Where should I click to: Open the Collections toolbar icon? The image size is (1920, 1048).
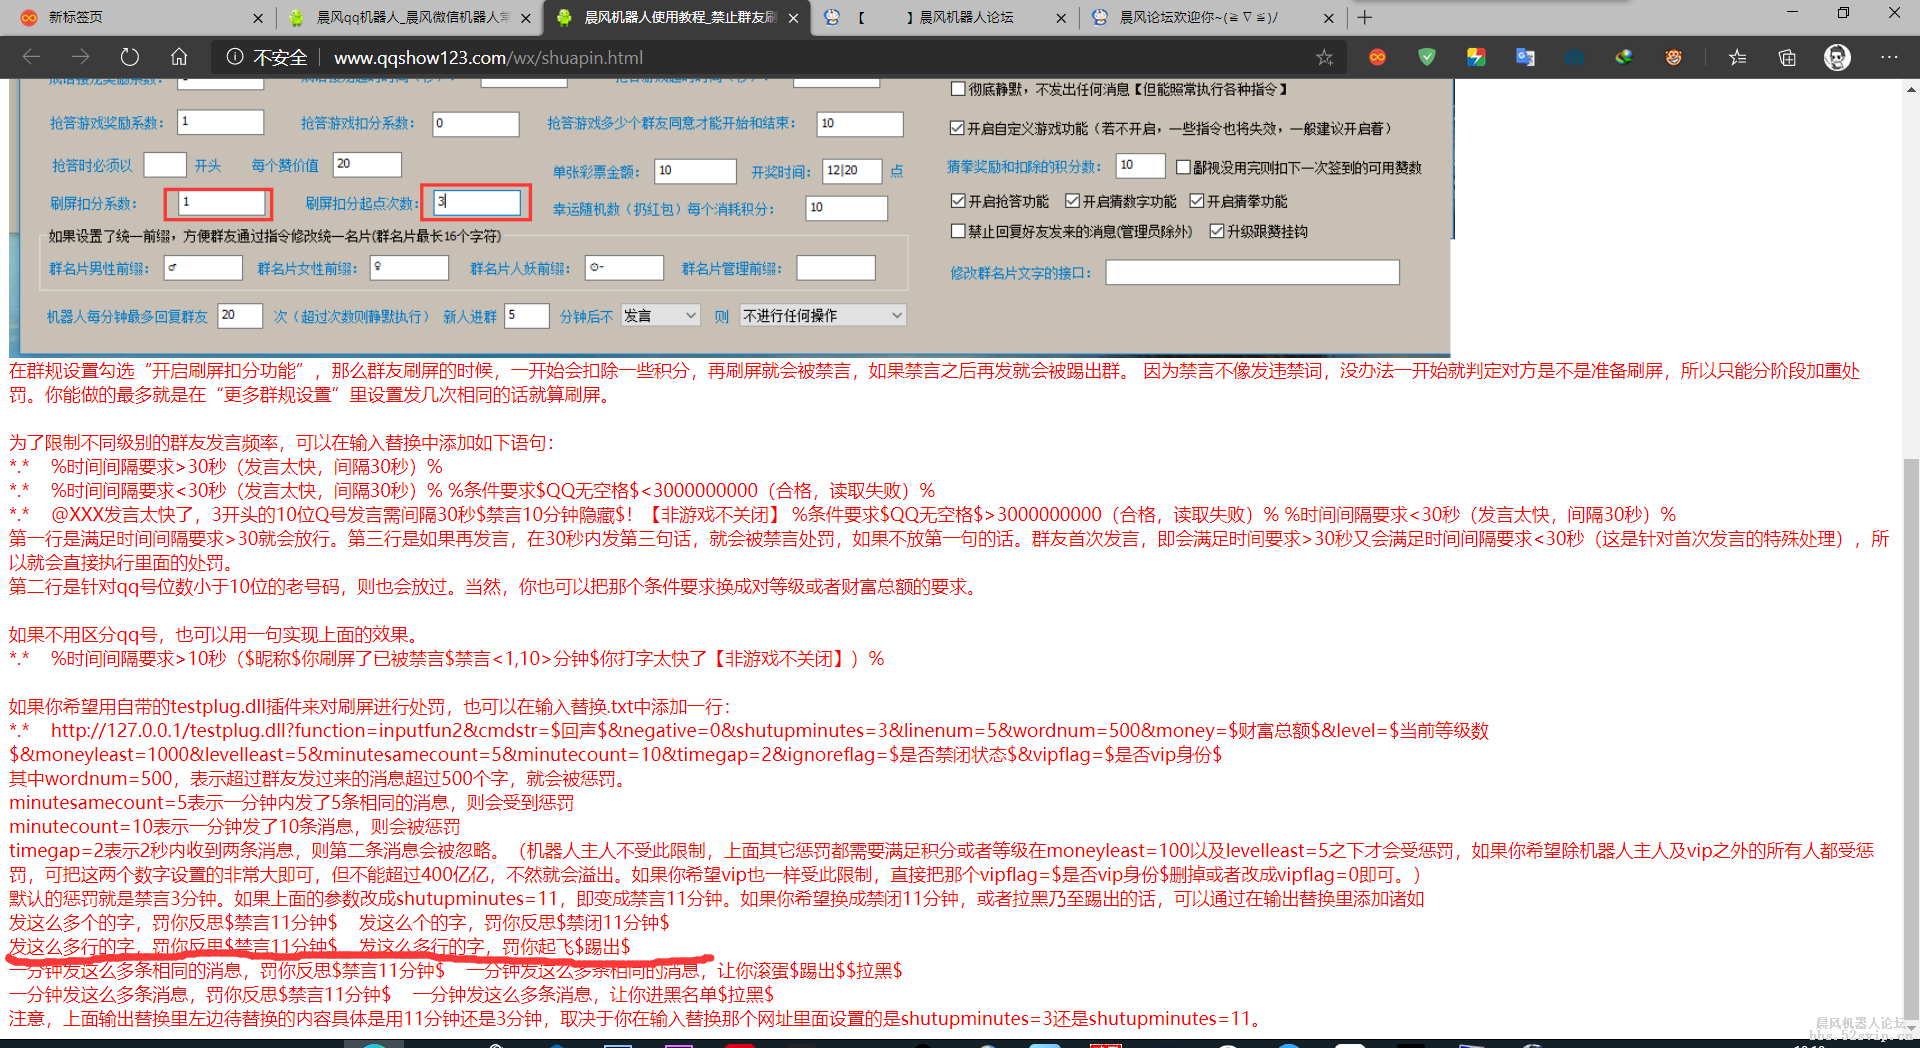point(1787,57)
